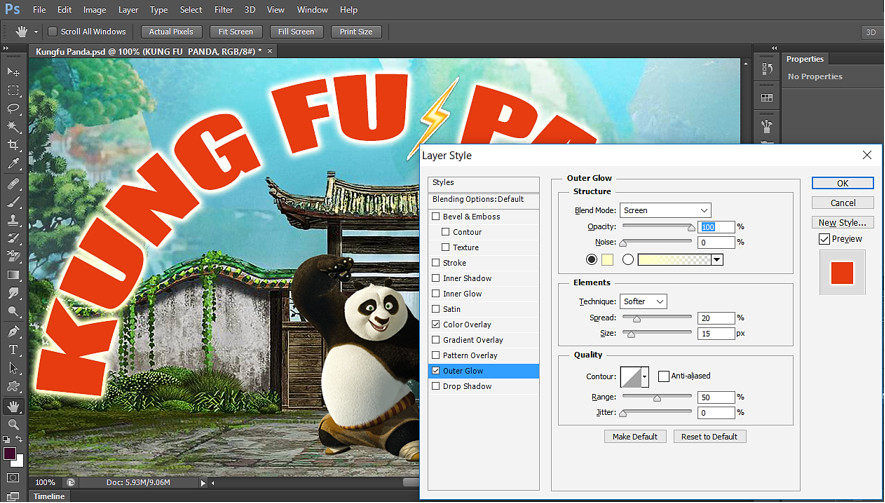Image resolution: width=885 pixels, height=503 pixels.
Task: Click Reset to Default button
Action: 709,436
